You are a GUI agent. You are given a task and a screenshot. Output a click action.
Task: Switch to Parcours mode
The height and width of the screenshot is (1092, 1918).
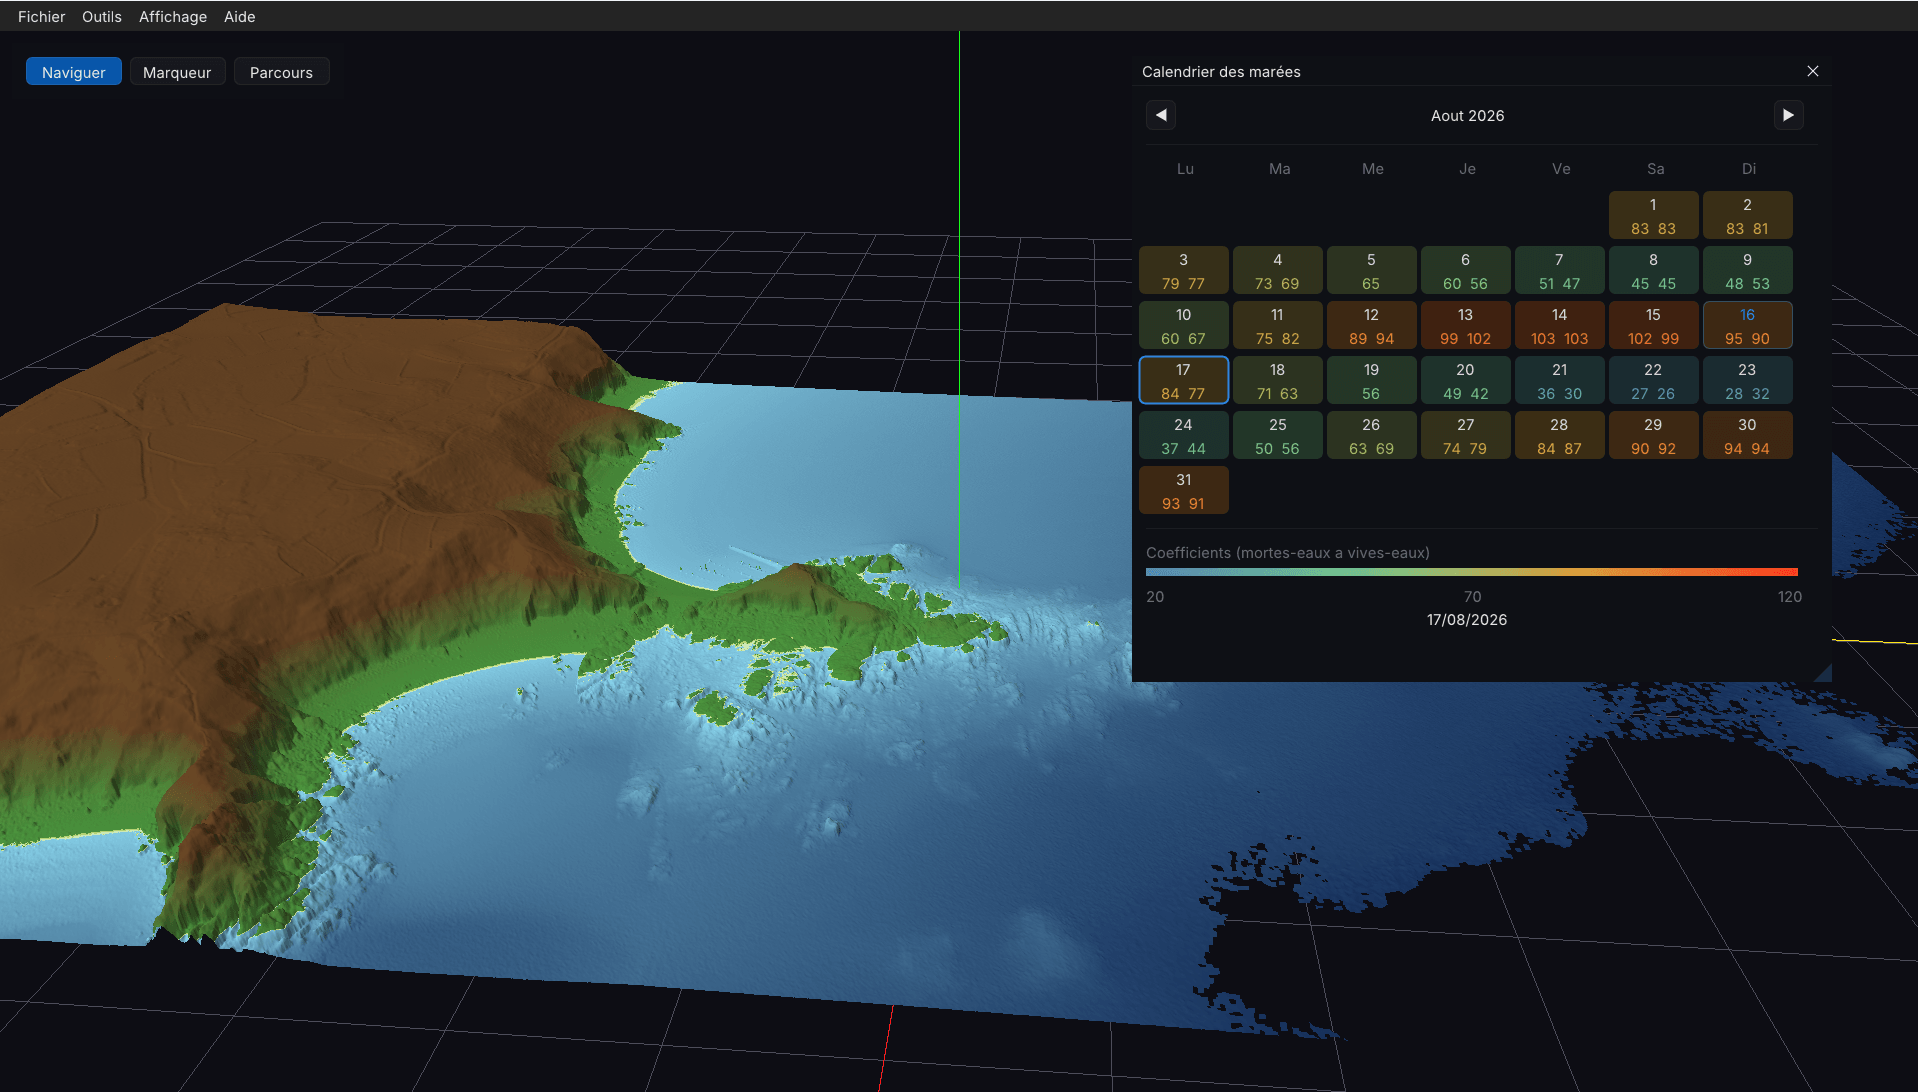click(281, 72)
